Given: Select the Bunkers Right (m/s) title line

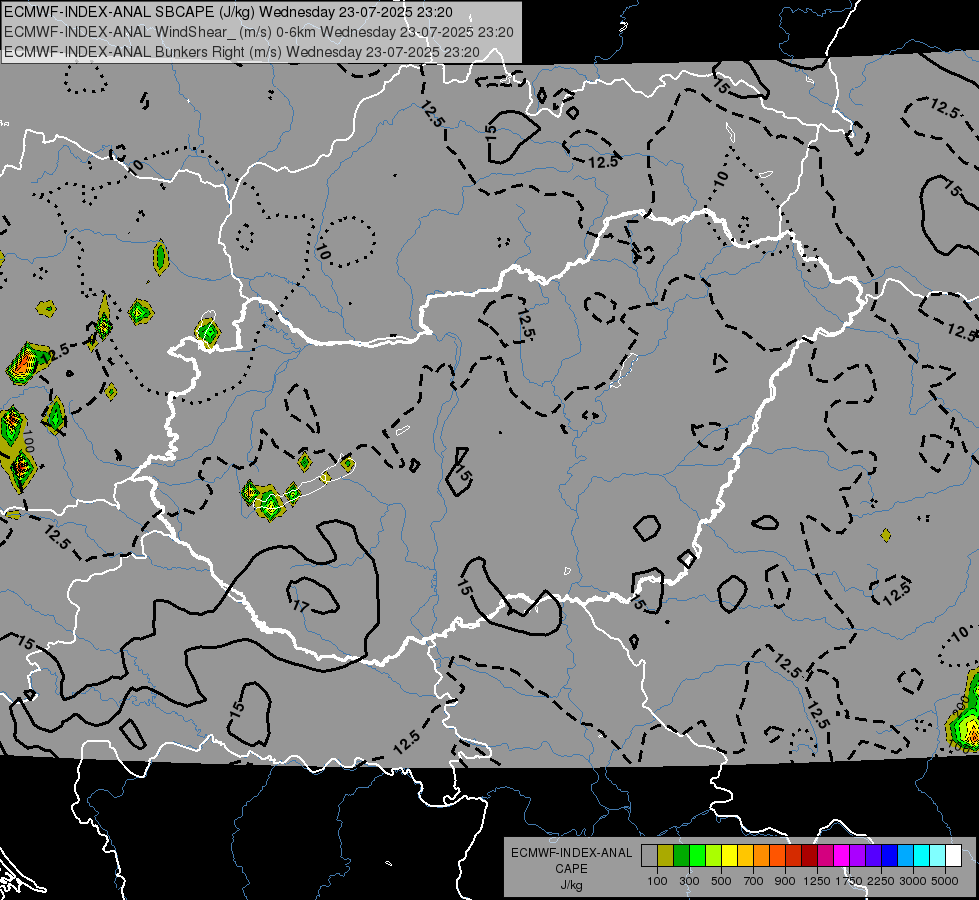Looking at the screenshot, I should pyautogui.click(x=242, y=52).
